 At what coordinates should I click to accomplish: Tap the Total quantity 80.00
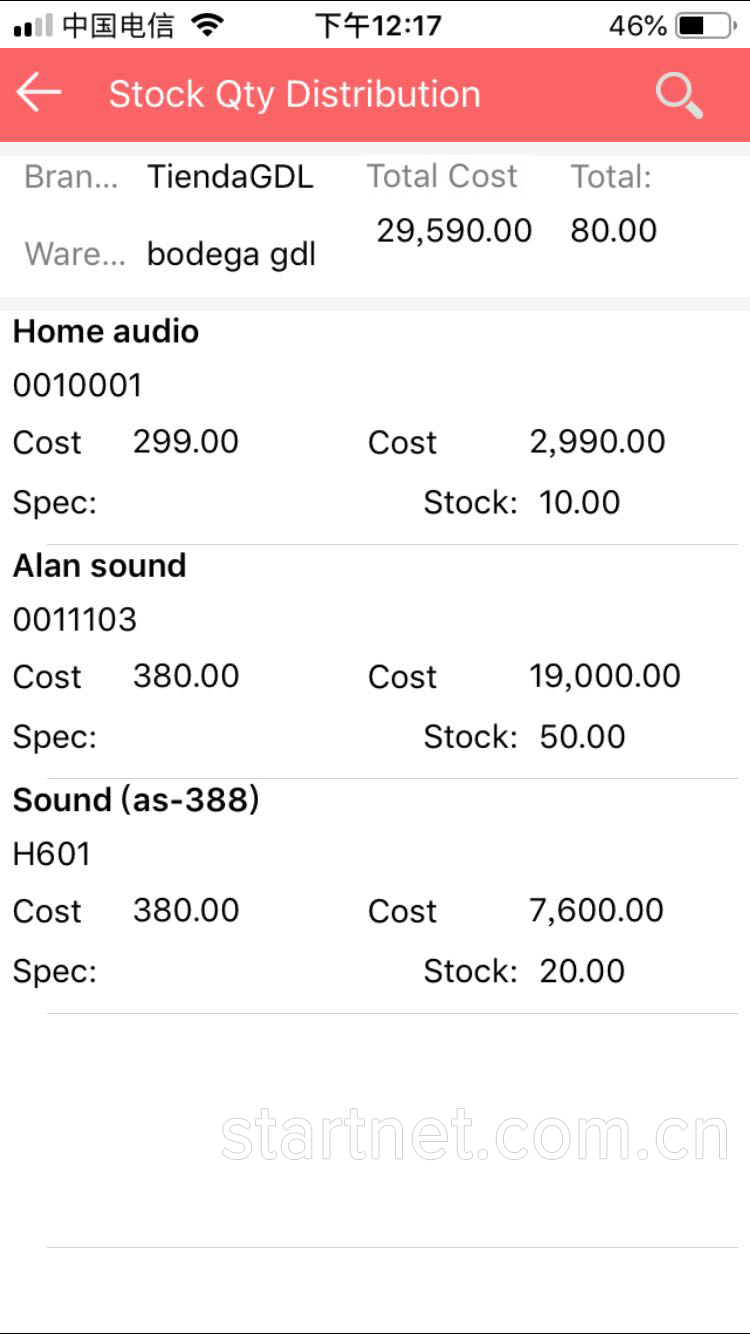click(x=614, y=230)
